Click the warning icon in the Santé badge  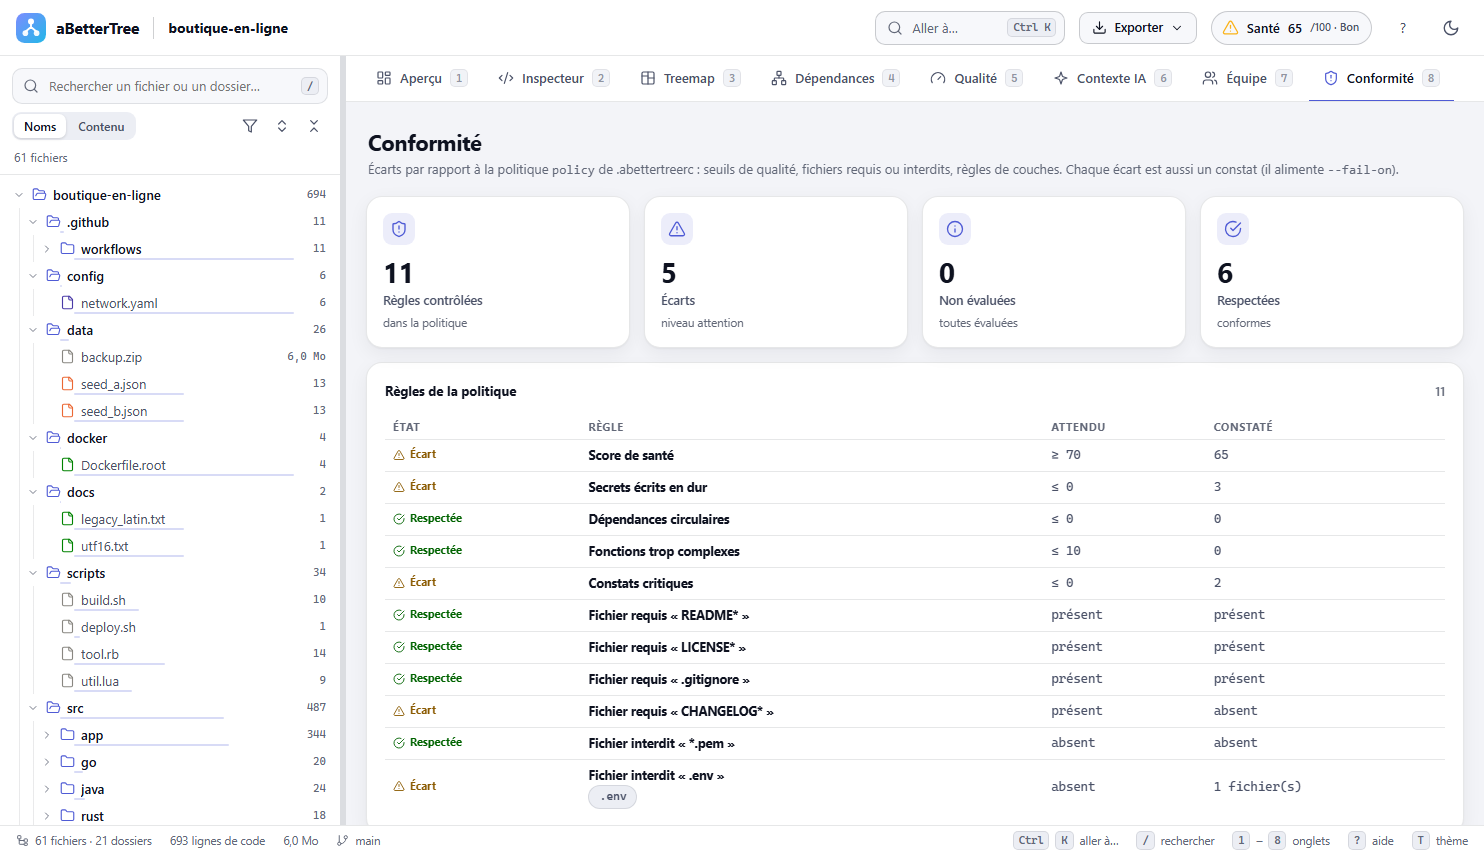pos(1231,28)
